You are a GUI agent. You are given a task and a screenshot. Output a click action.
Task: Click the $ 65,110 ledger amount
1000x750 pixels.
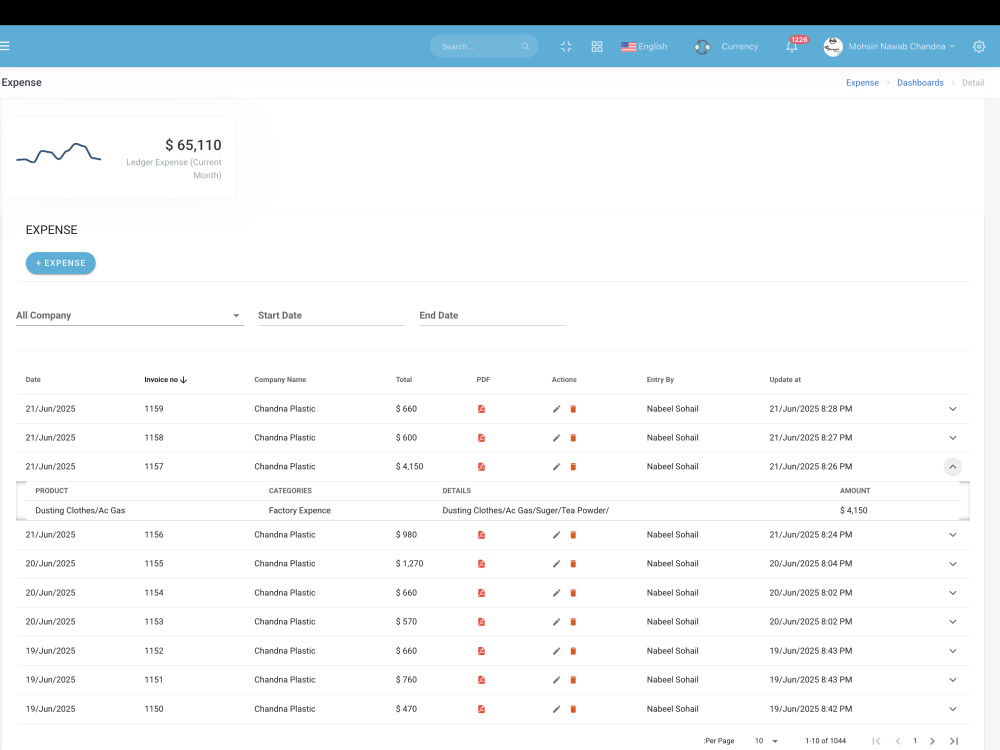click(193, 145)
